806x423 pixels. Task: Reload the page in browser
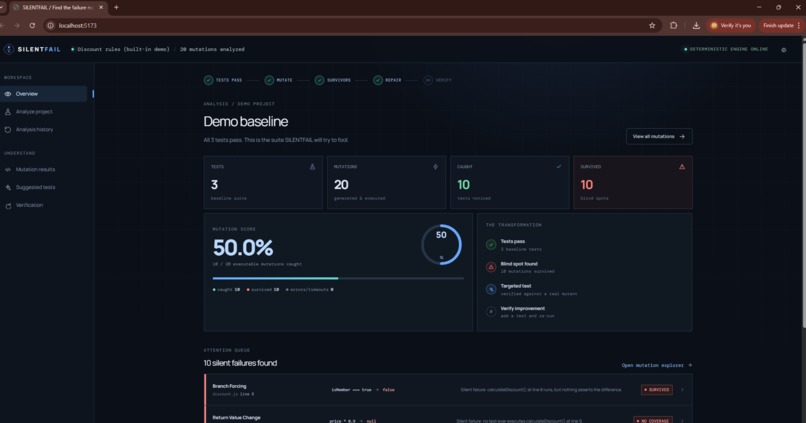[x=32, y=25]
